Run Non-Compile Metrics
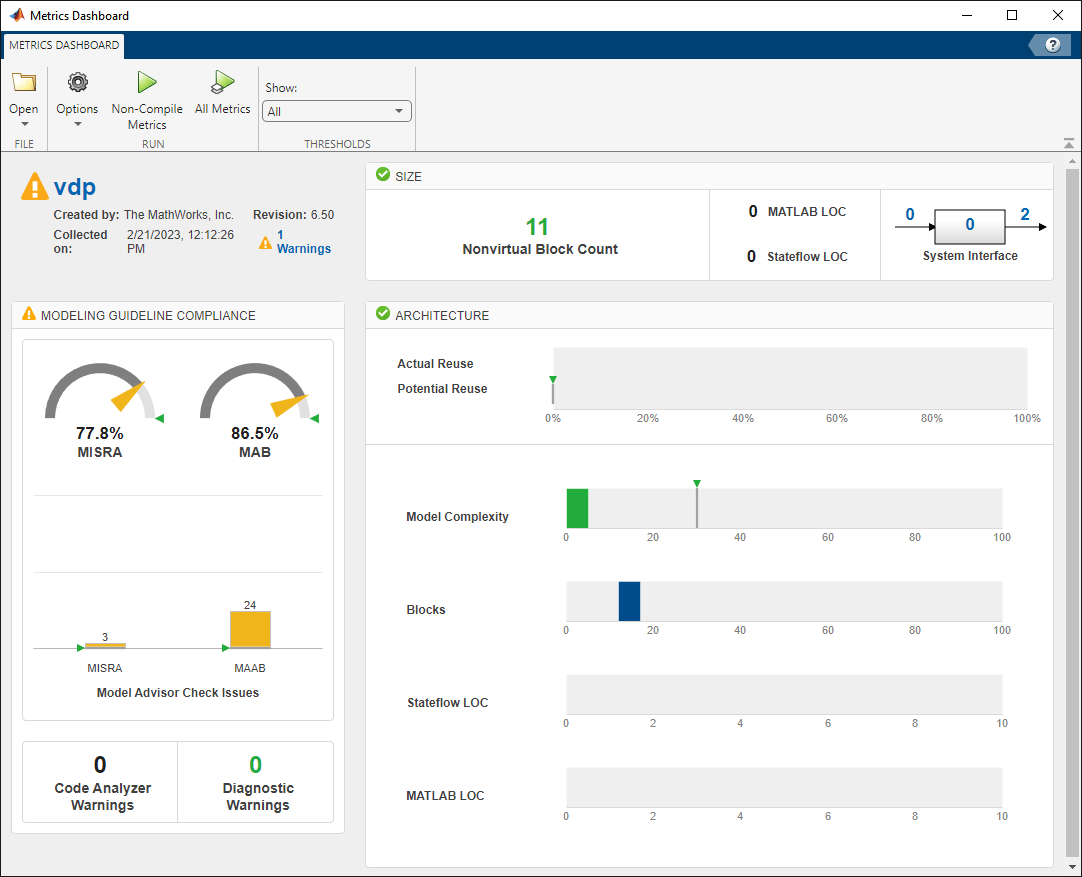1082x877 pixels. pos(147,83)
